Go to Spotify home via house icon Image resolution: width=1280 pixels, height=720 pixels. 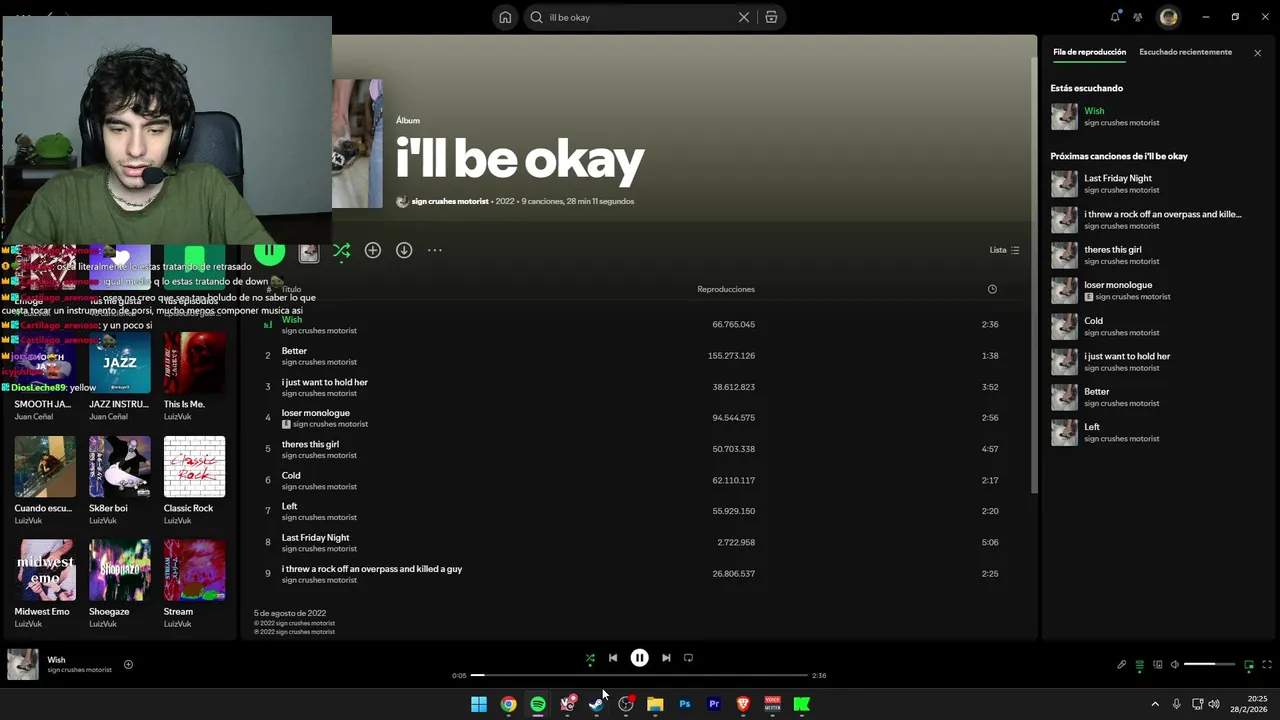point(505,17)
